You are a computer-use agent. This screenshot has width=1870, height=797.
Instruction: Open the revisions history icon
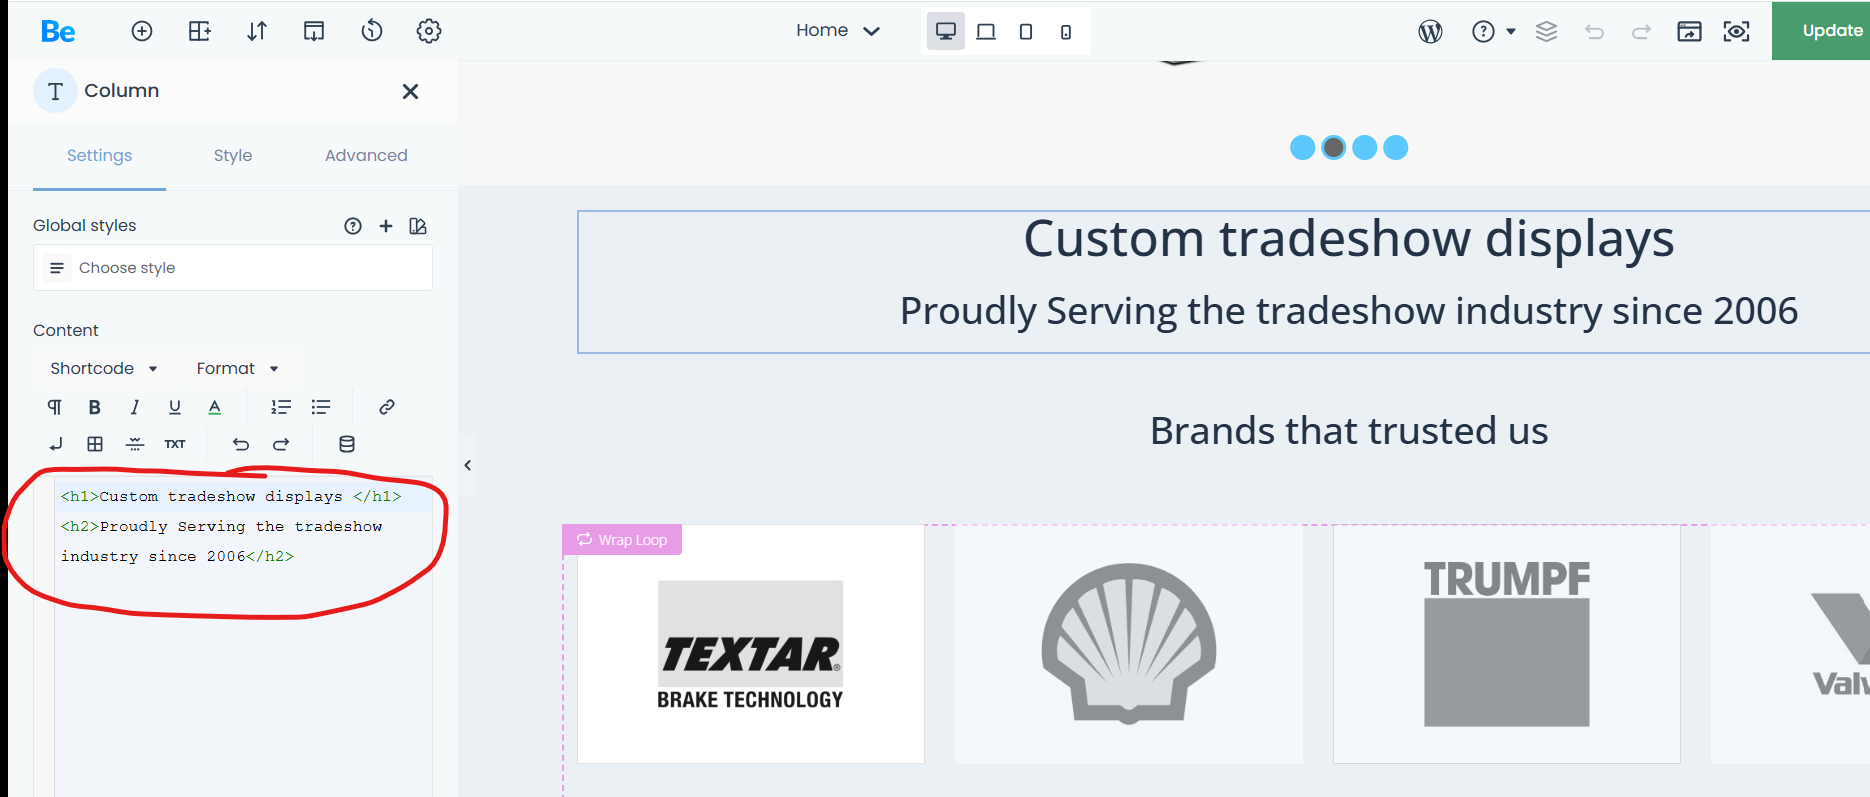(372, 31)
